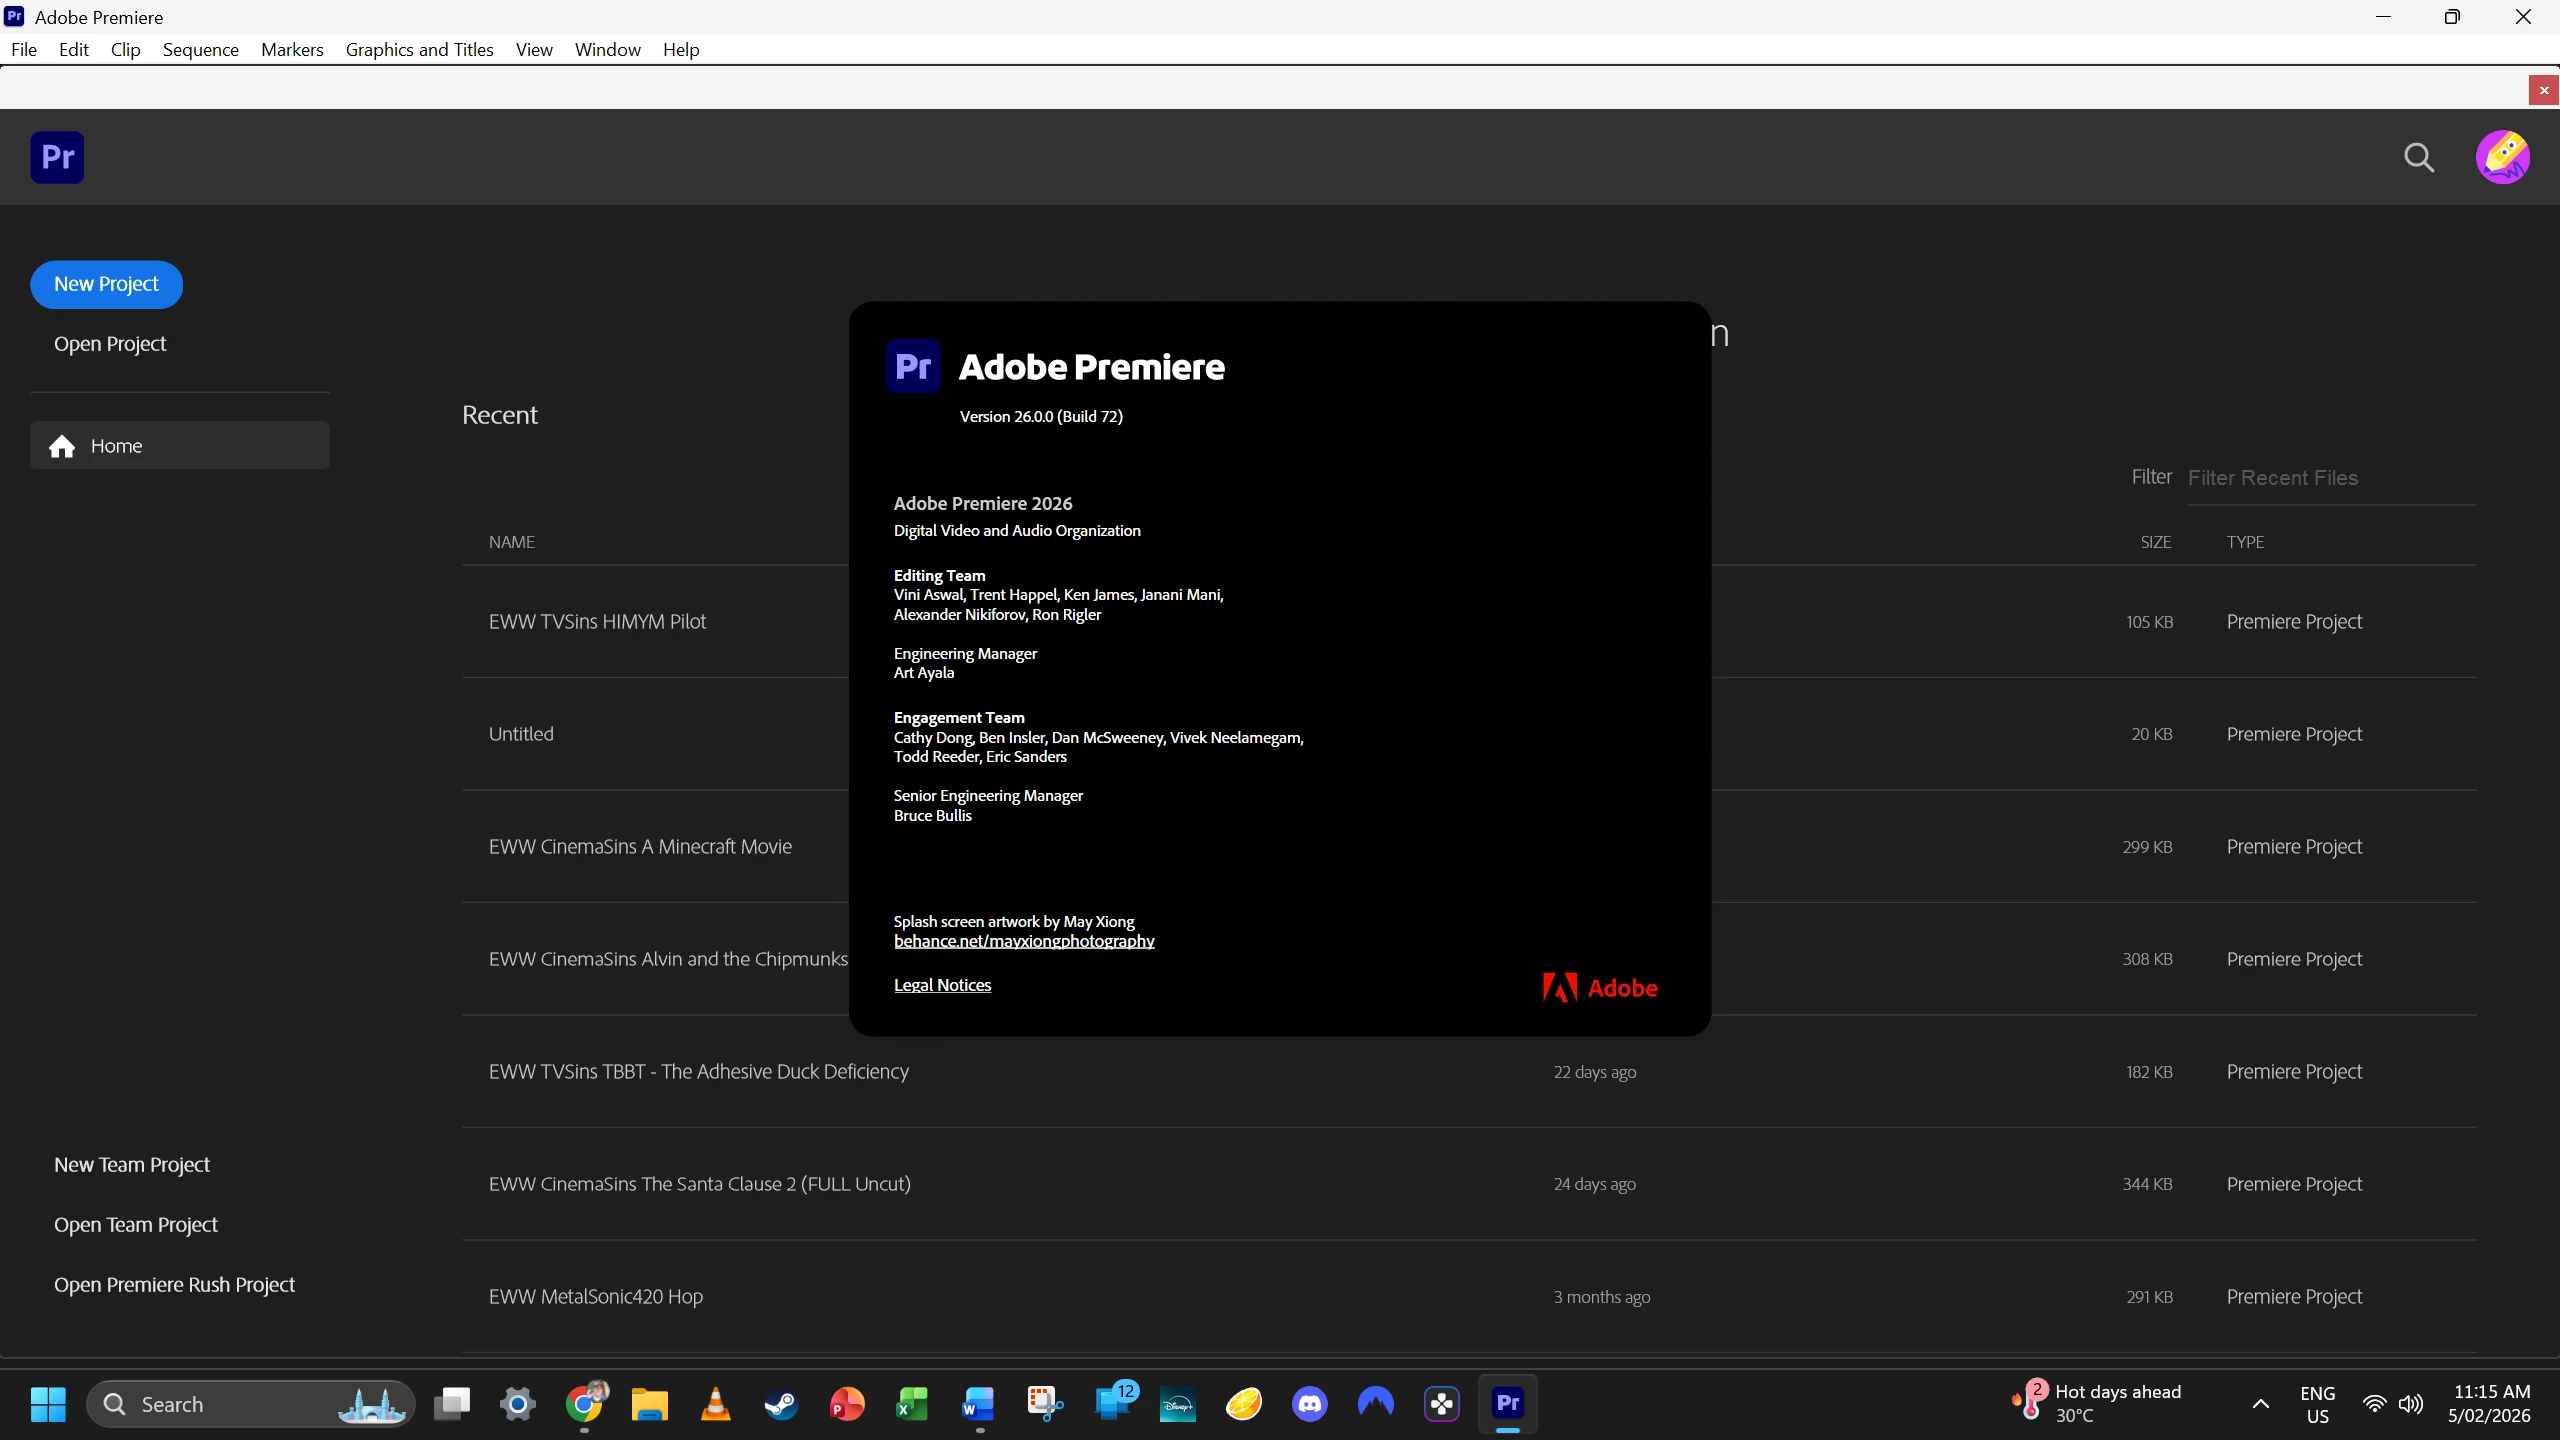Open Discord from the taskbar
Viewport: 2560px width, 1440px height.
pos(1310,1404)
